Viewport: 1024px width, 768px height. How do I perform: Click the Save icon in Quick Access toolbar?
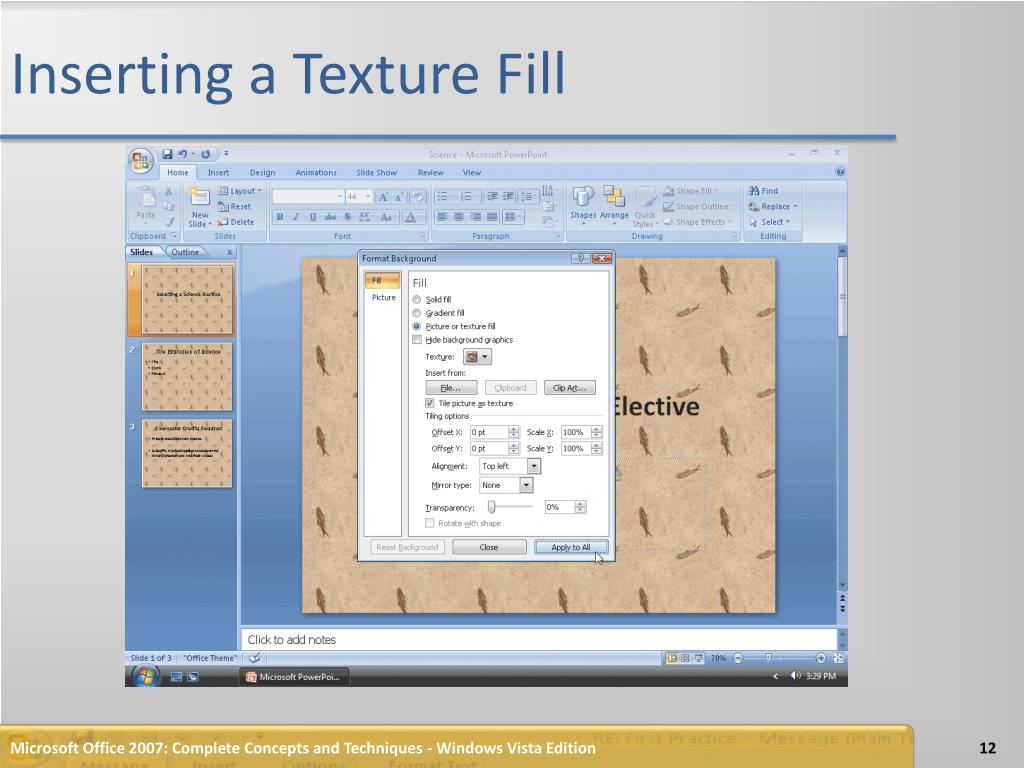click(167, 154)
